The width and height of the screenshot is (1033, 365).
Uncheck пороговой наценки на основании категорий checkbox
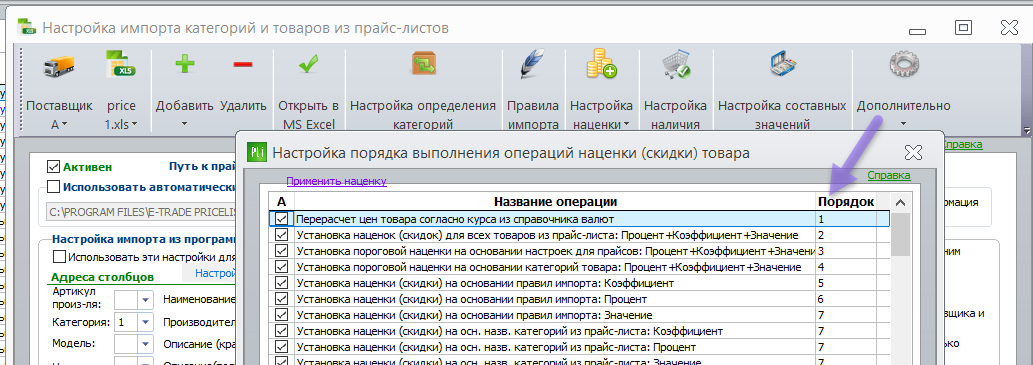(x=282, y=267)
